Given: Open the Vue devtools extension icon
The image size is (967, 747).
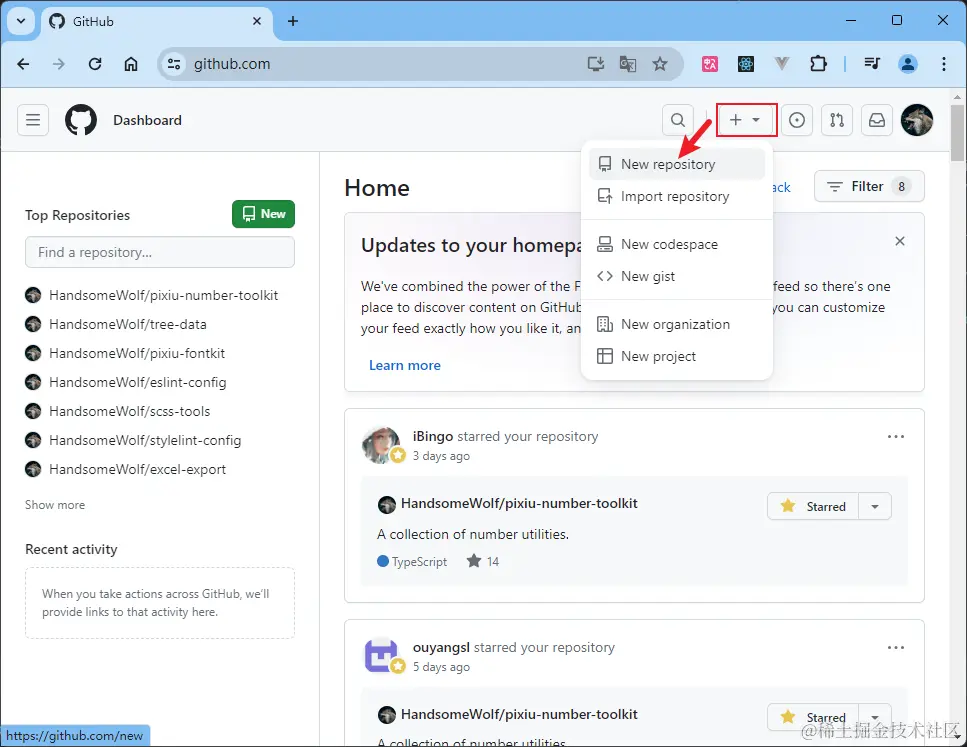Looking at the screenshot, I should [x=781, y=64].
